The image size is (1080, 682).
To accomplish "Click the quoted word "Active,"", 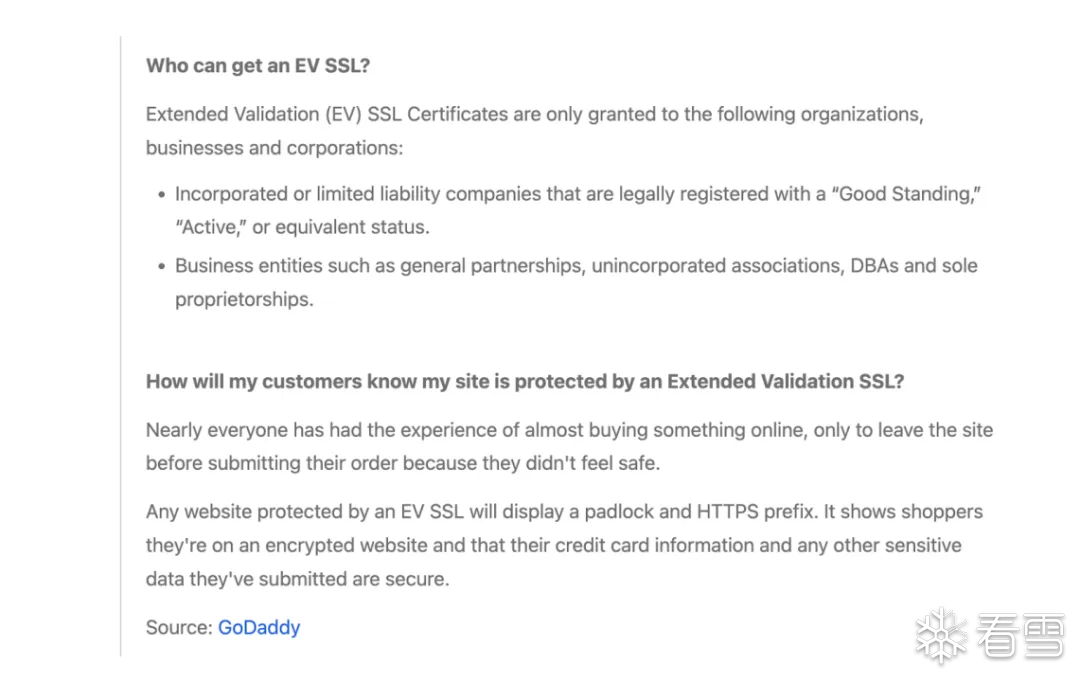I will (210, 227).
